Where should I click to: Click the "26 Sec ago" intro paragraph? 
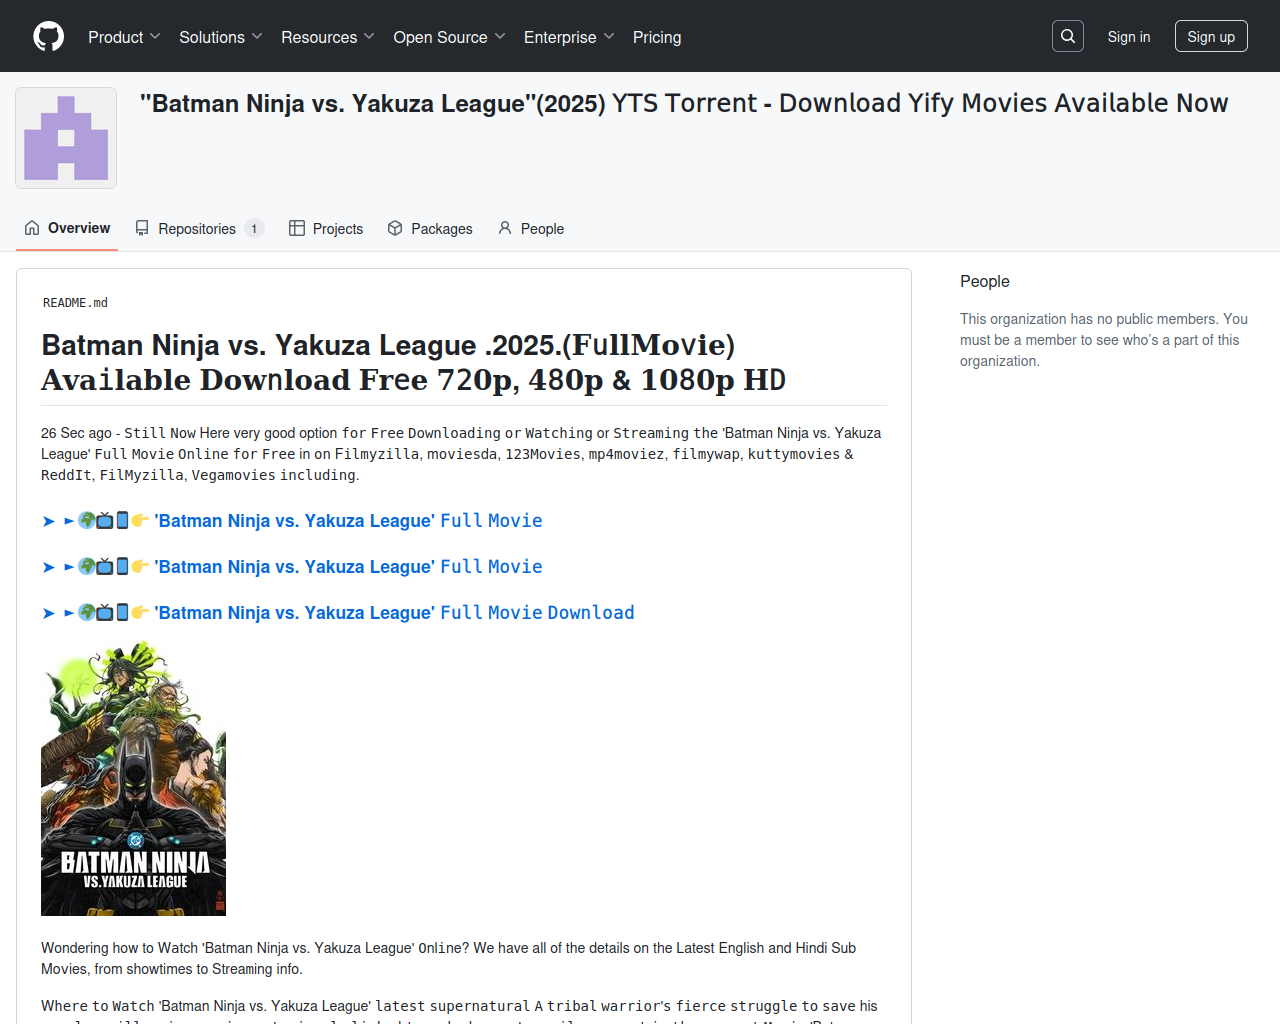click(x=461, y=454)
